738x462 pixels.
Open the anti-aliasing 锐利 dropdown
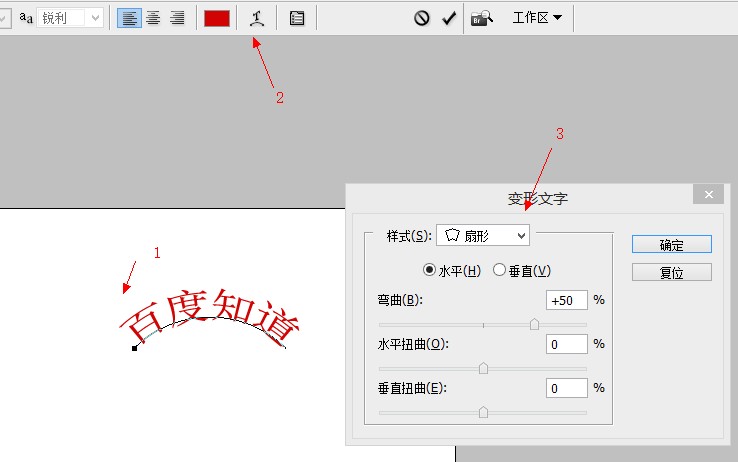tap(70, 18)
